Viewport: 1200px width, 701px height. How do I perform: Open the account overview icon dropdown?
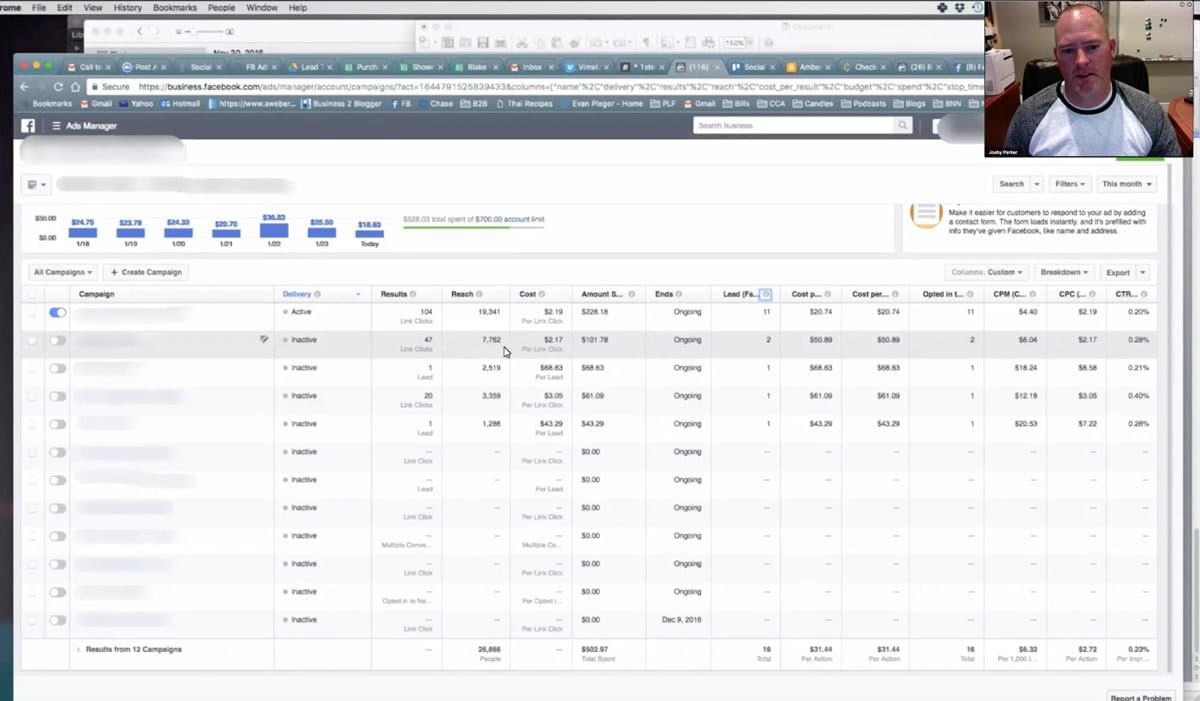(37, 185)
